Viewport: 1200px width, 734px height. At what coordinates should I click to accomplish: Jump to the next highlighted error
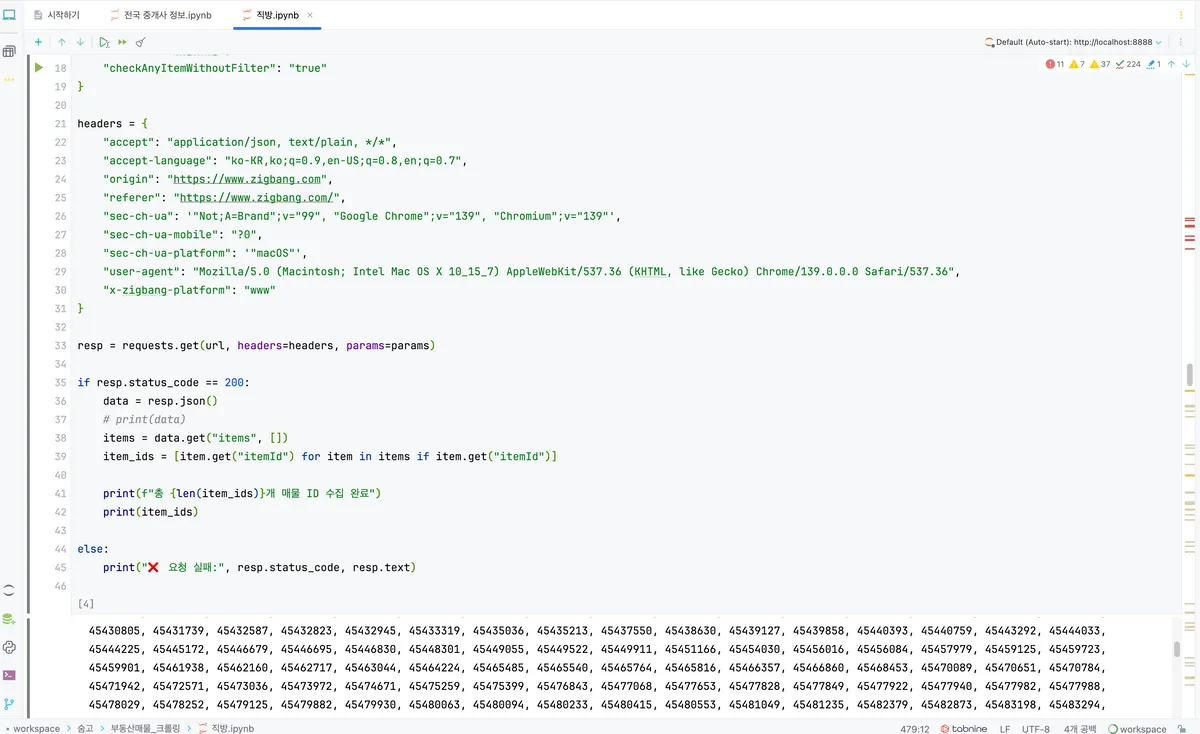click(x=1186, y=64)
